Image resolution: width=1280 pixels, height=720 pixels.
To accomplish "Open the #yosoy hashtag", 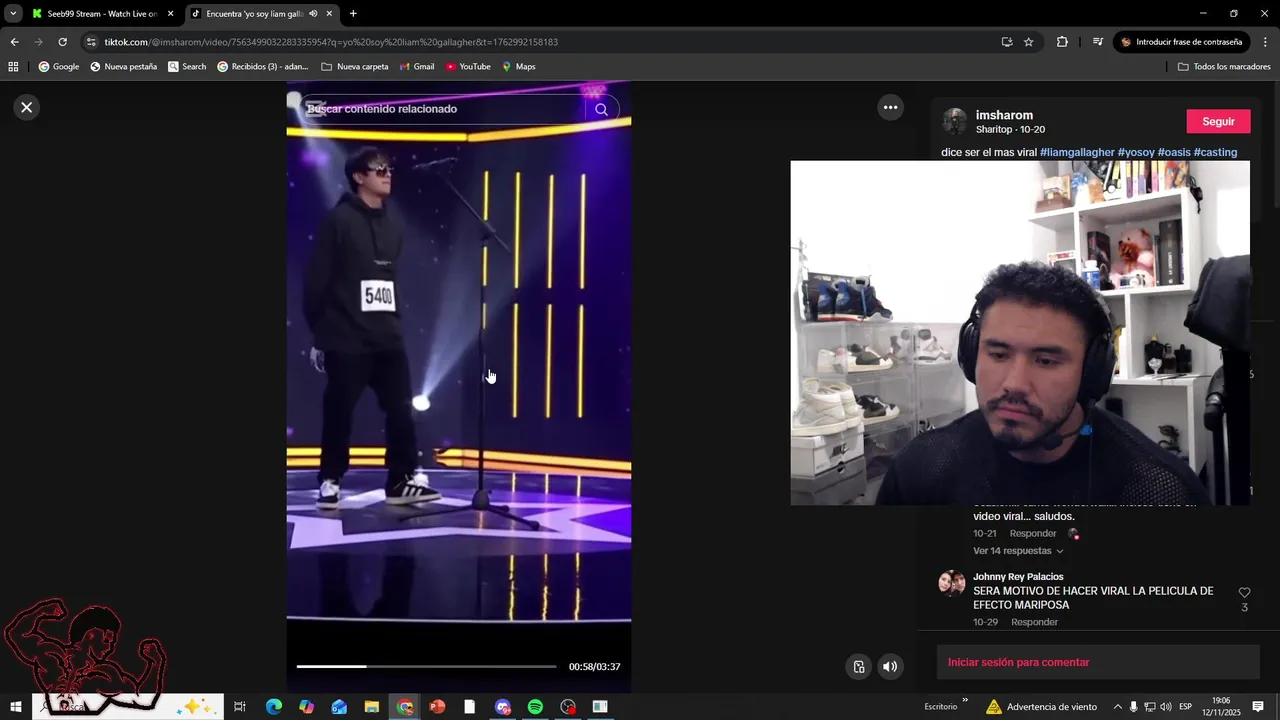I will [x=1136, y=152].
